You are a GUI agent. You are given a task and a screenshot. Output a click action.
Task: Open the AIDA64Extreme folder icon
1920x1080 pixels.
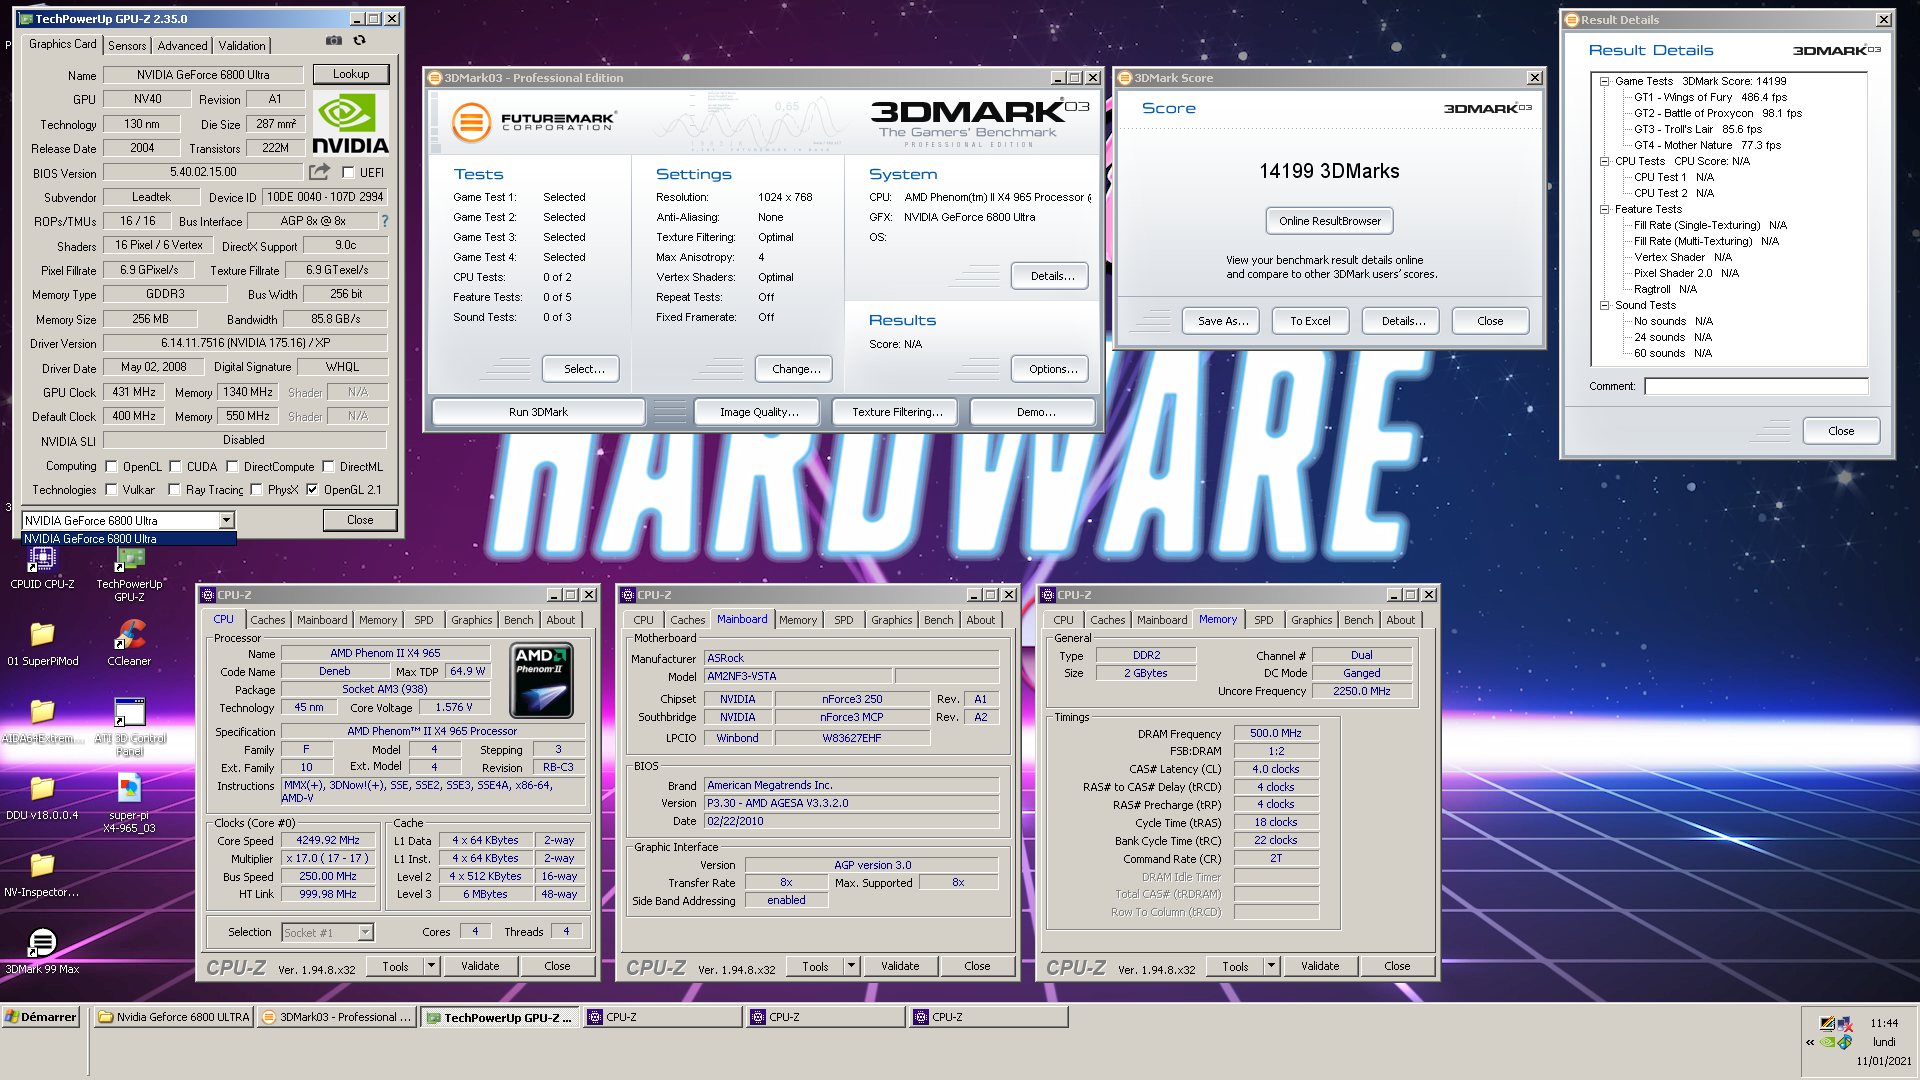(x=42, y=721)
